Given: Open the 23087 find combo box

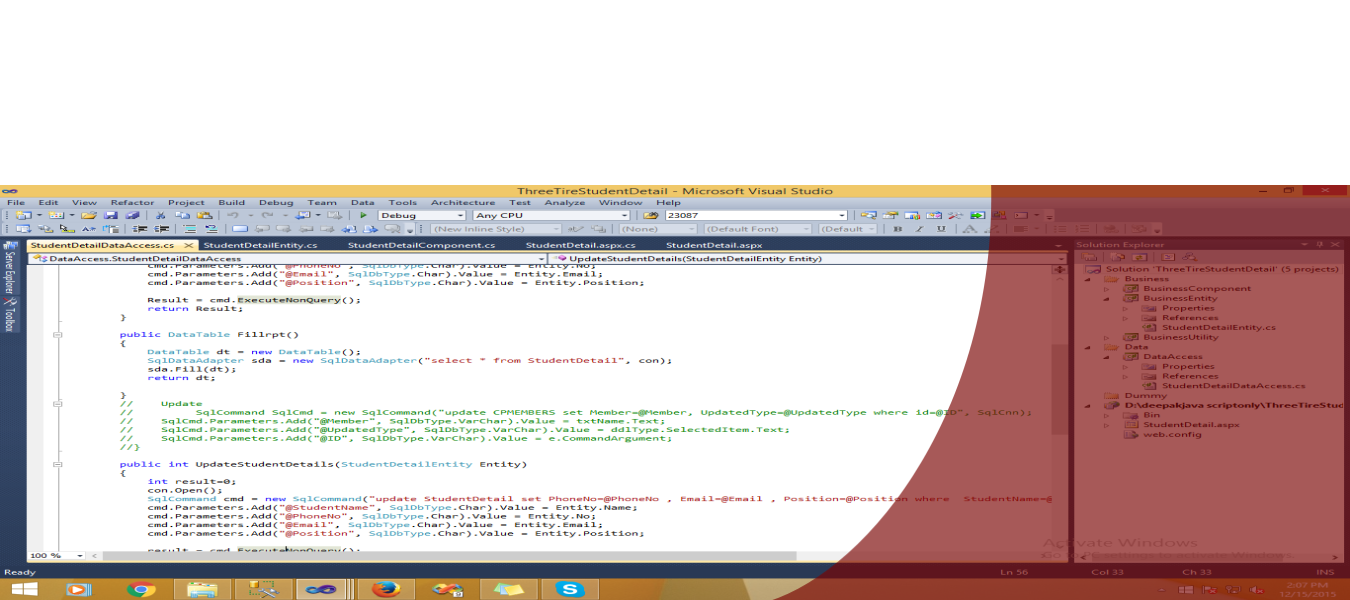Looking at the screenshot, I should click(843, 215).
